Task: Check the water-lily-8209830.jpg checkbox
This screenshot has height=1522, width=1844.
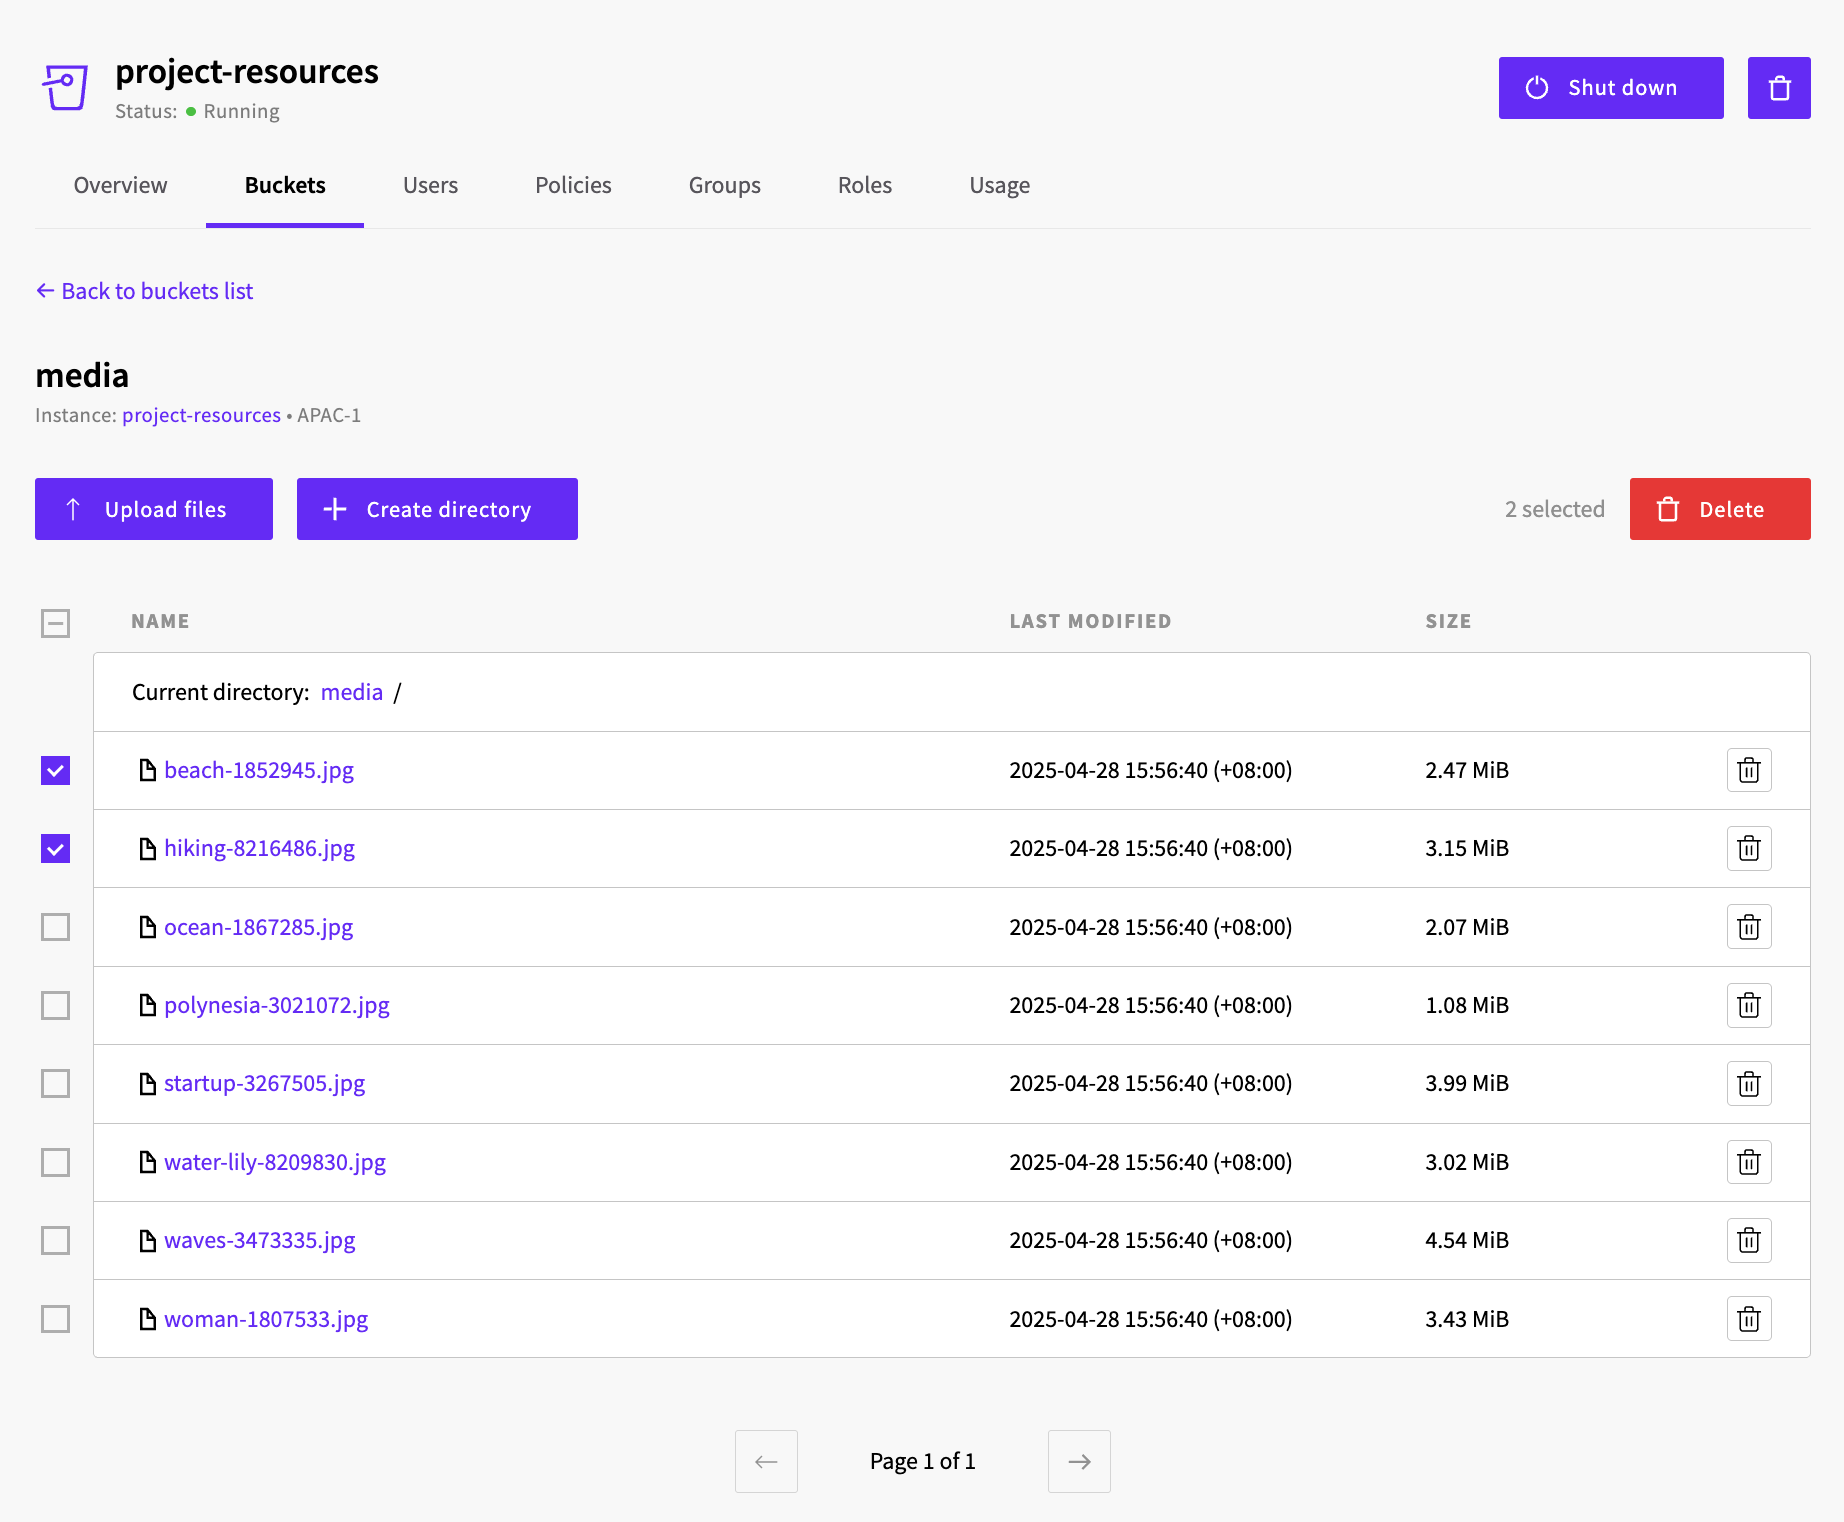Action: point(56,1162)
